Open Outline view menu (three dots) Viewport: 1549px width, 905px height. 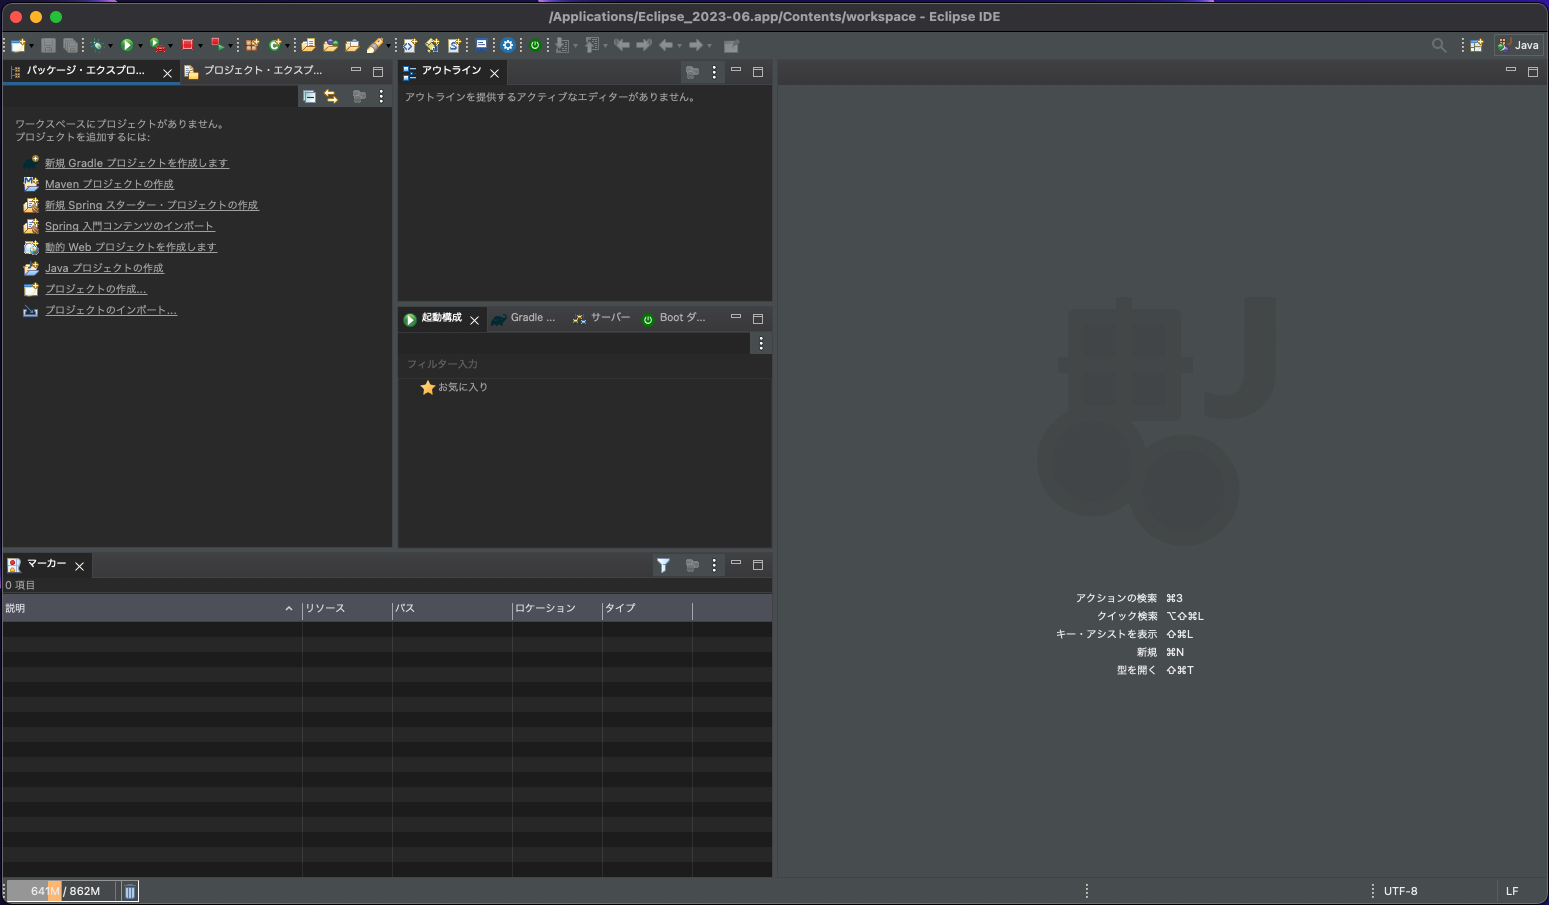pyautogui.click(x=714, y=72)
